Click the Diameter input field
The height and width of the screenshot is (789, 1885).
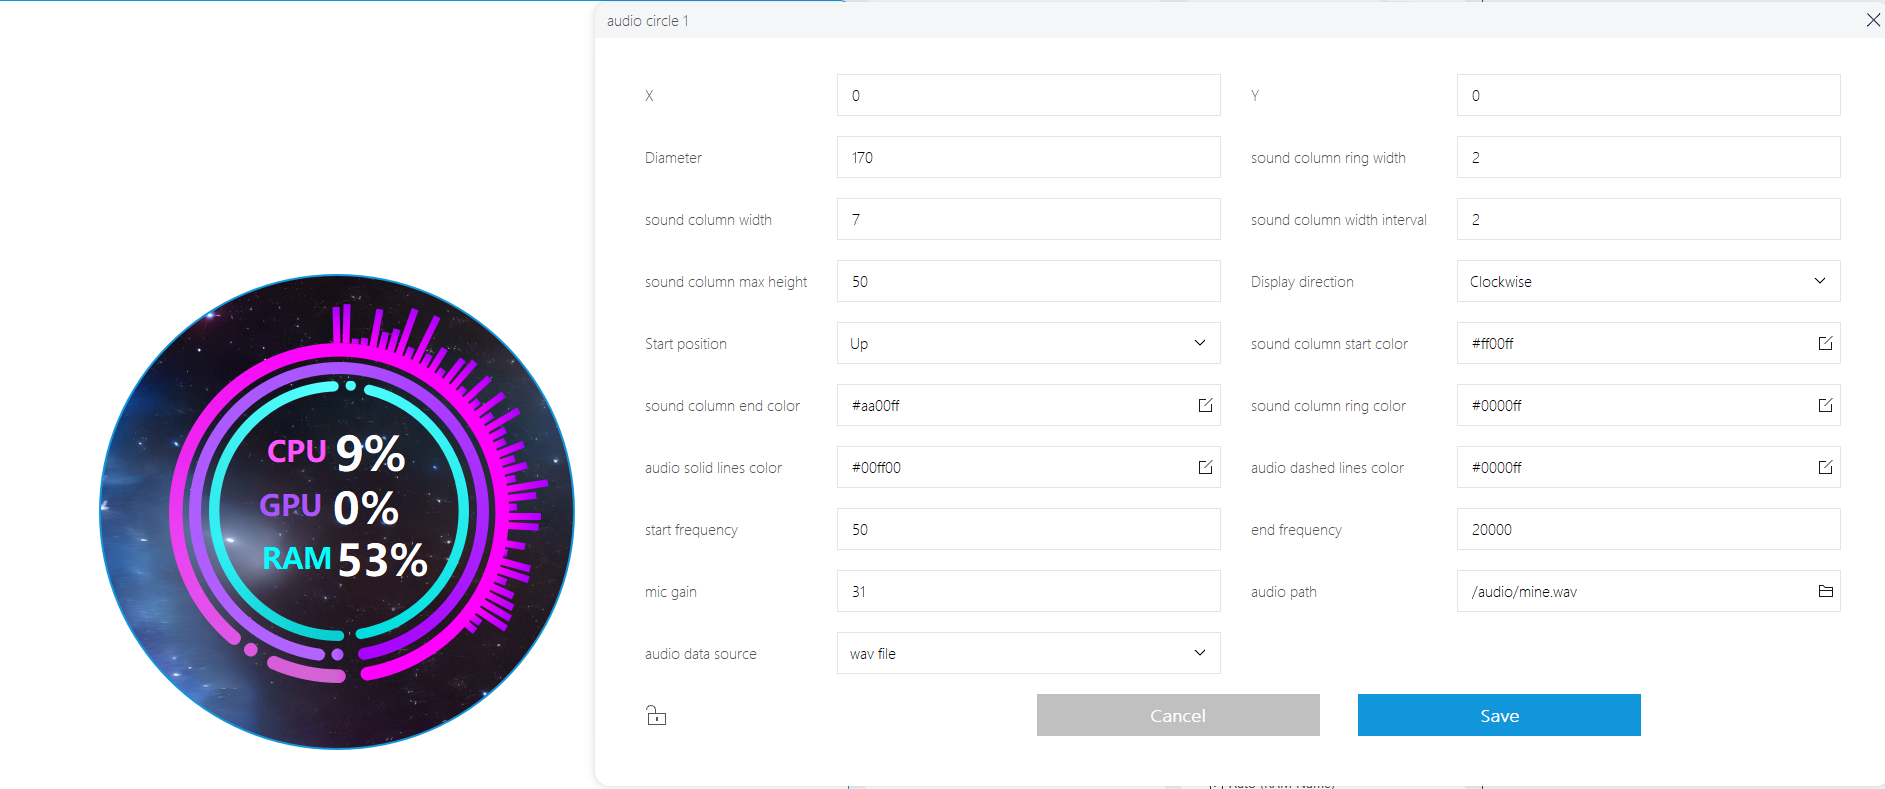pyautogui.click(x=1028, y=157)
